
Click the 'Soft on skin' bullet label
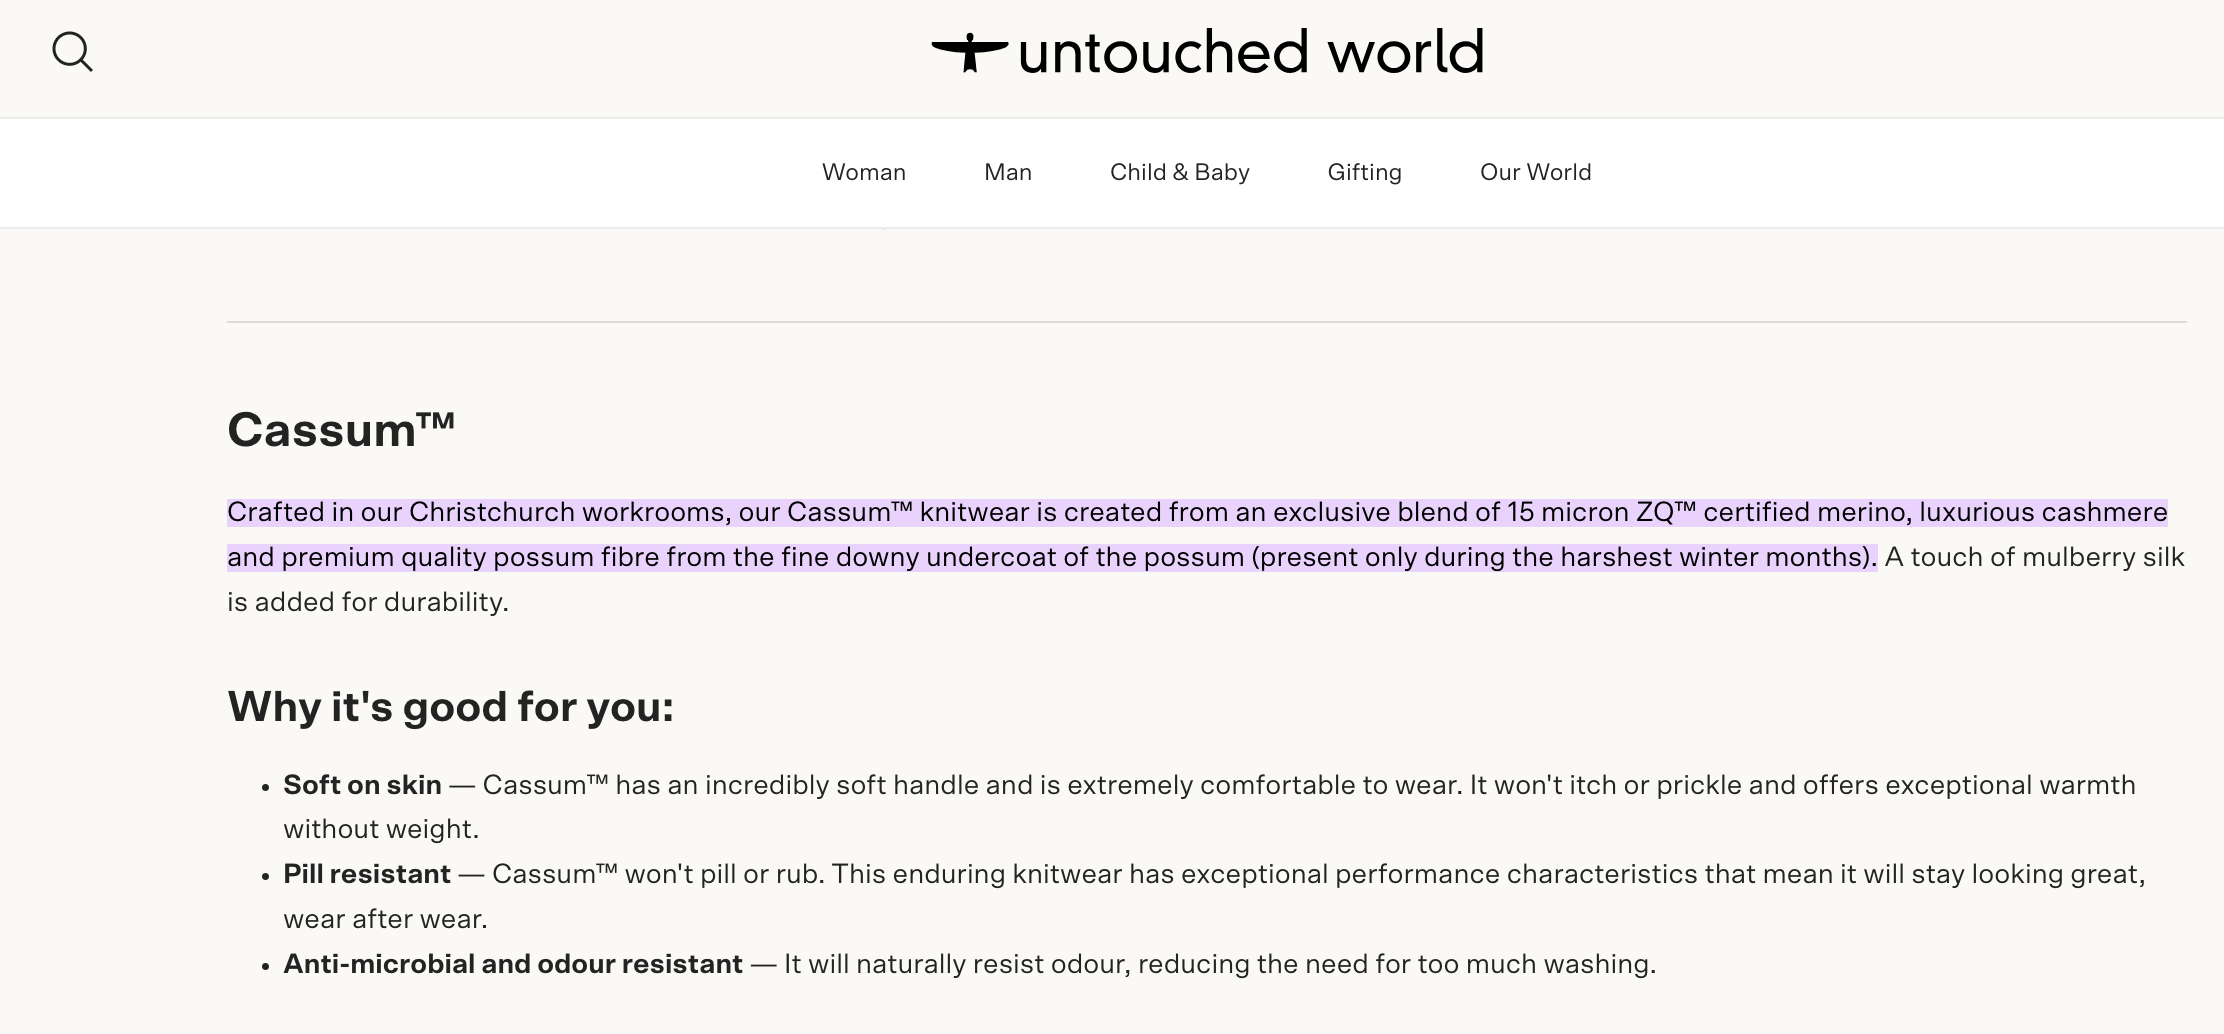tap(363, 785)
